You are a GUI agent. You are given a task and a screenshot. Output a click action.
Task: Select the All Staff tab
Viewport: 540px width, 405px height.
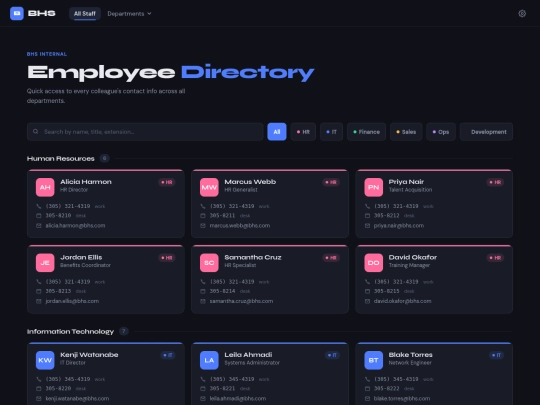click(x=85, y=13)
